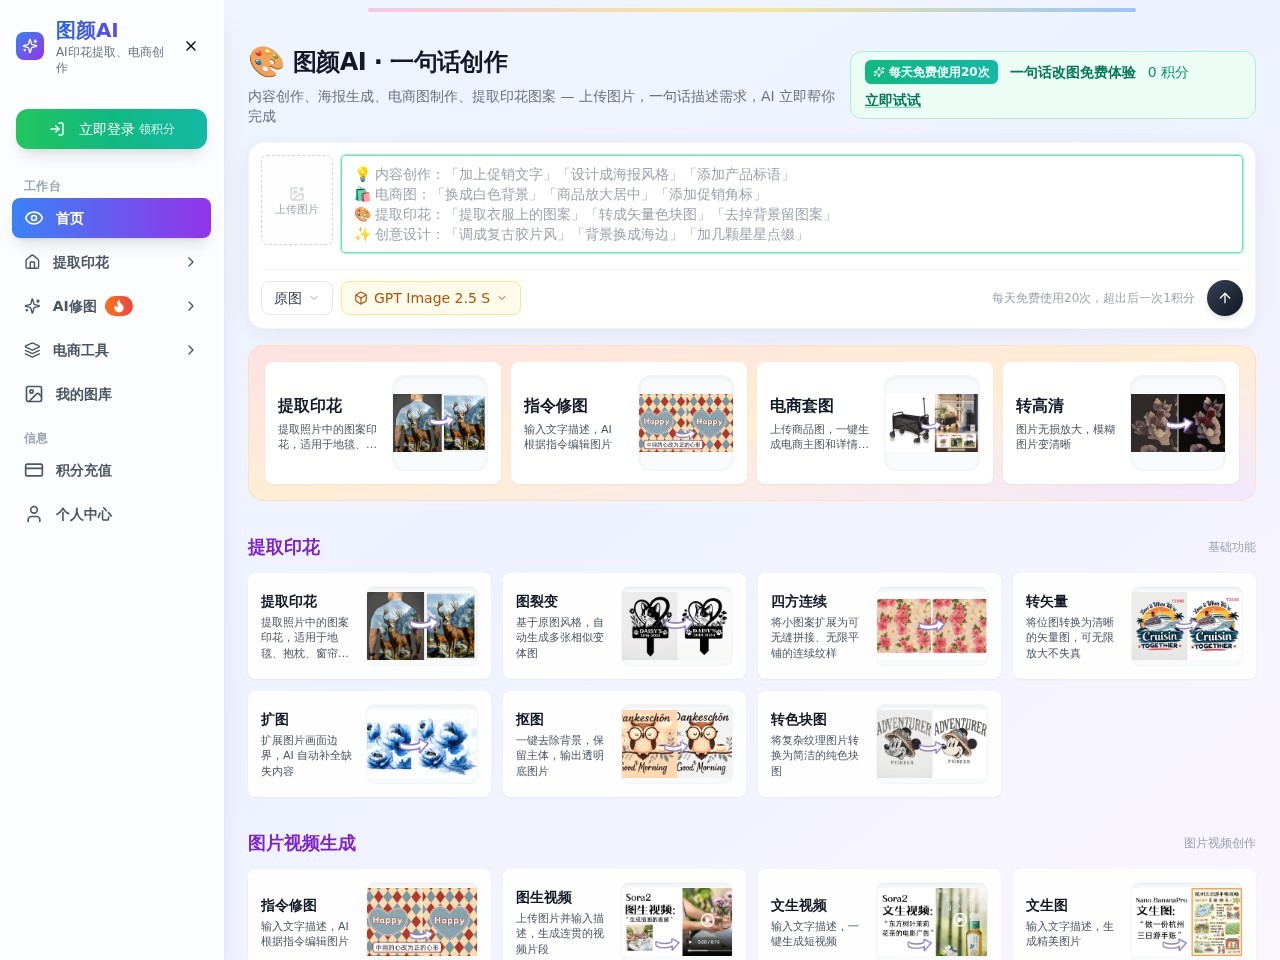Click the Adventurer thumbnail in 转色块图
Viewport: 1280px width, 960px height.
click(931, 744)
